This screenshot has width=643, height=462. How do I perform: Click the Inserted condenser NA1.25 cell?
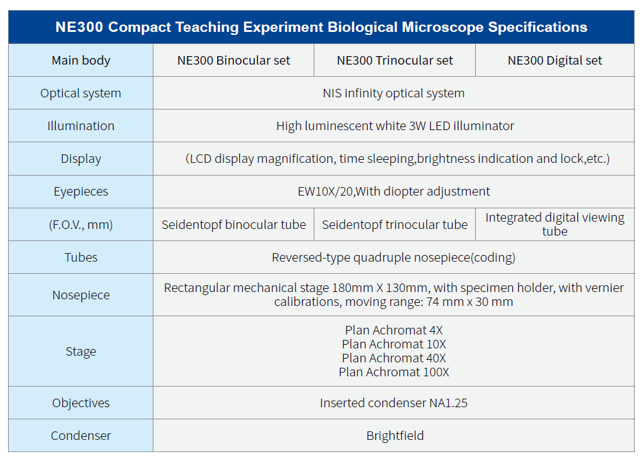point(394,403)
